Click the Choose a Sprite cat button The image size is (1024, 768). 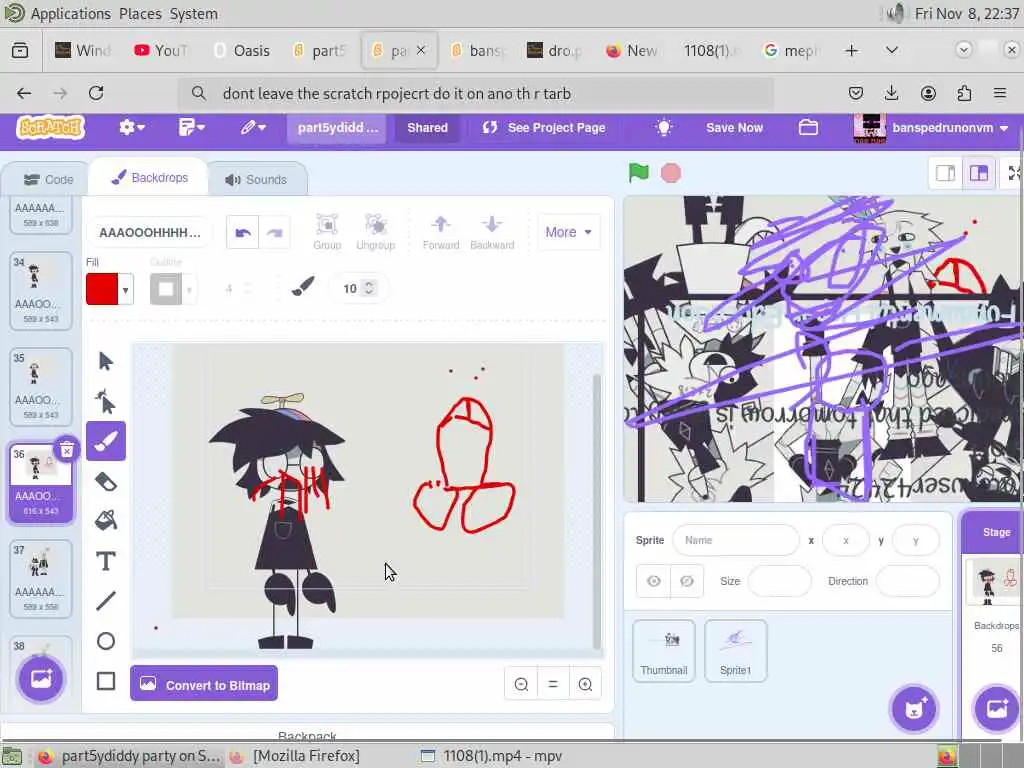pos(914,709)
